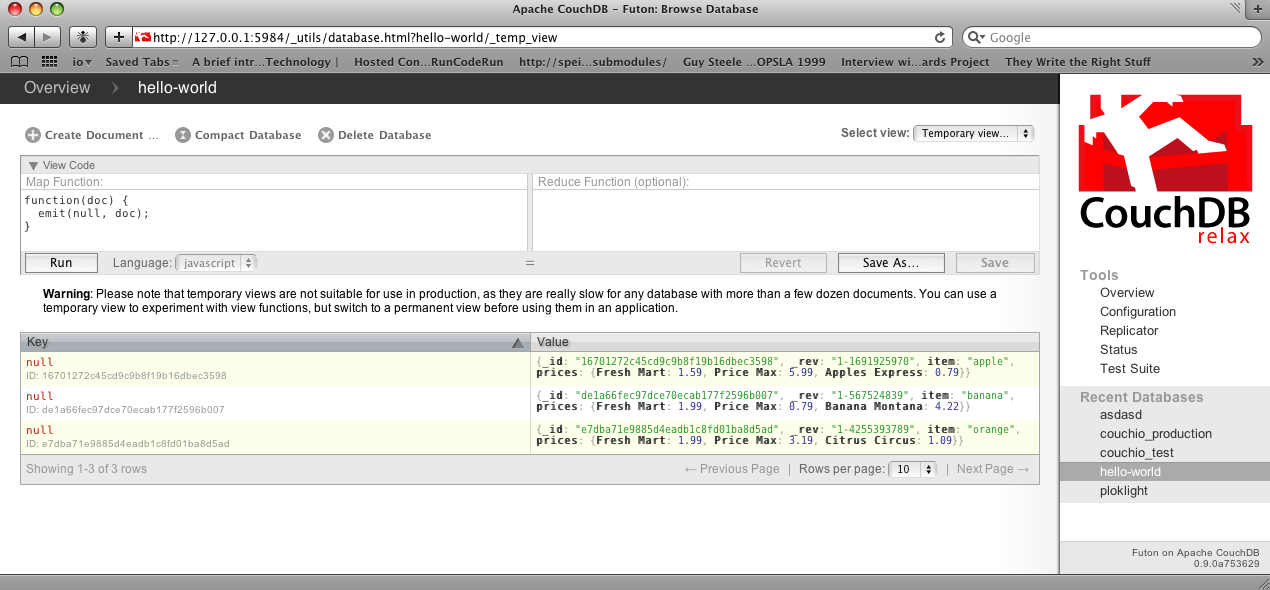Reload the page from the address bar
Viewport: 1270px width, 590px height.
point(940,37)
